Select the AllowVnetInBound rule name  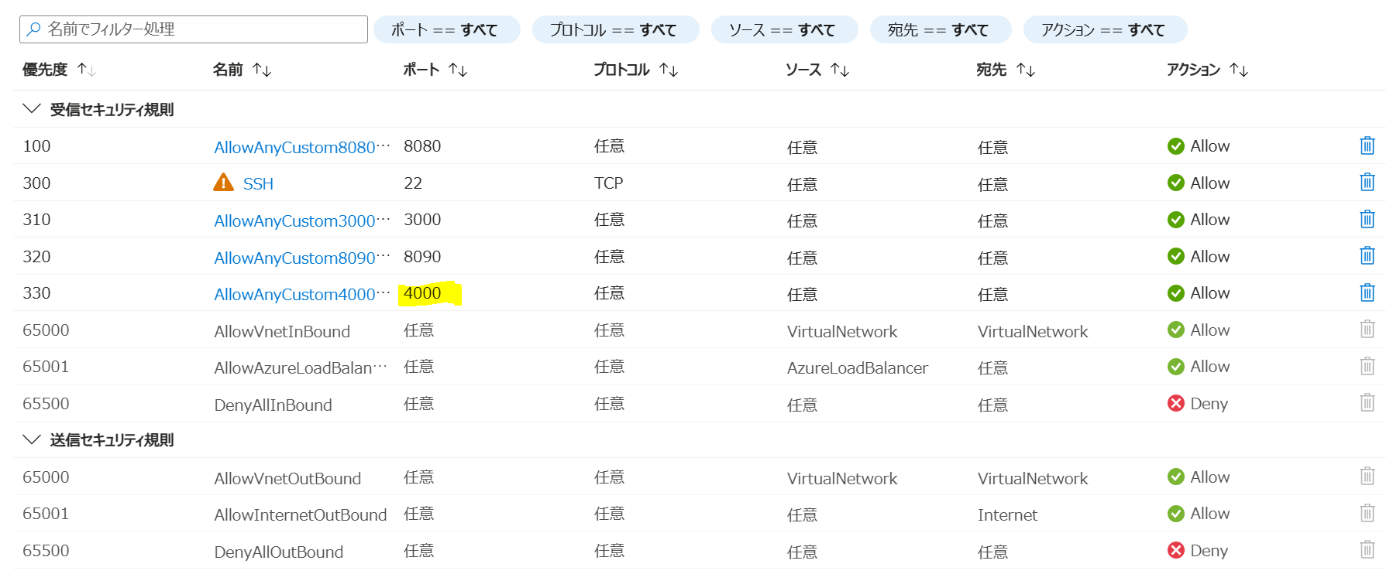[282, 331]
